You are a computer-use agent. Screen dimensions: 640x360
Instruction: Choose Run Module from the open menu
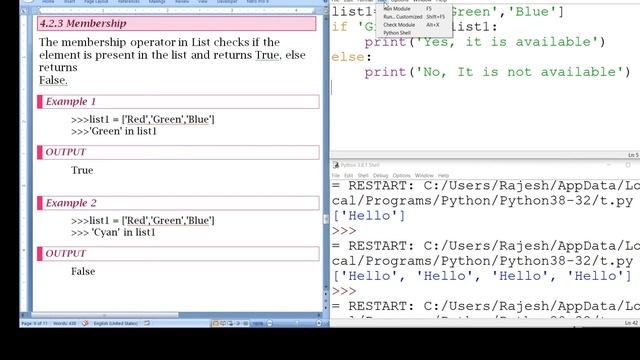coord(413,9)
